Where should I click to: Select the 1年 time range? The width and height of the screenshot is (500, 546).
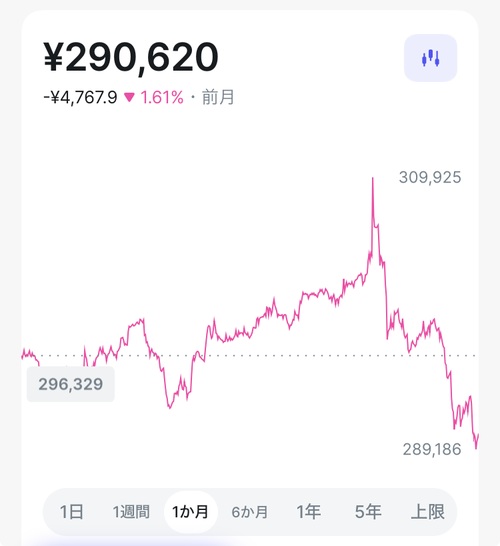[x=308, y=512]
